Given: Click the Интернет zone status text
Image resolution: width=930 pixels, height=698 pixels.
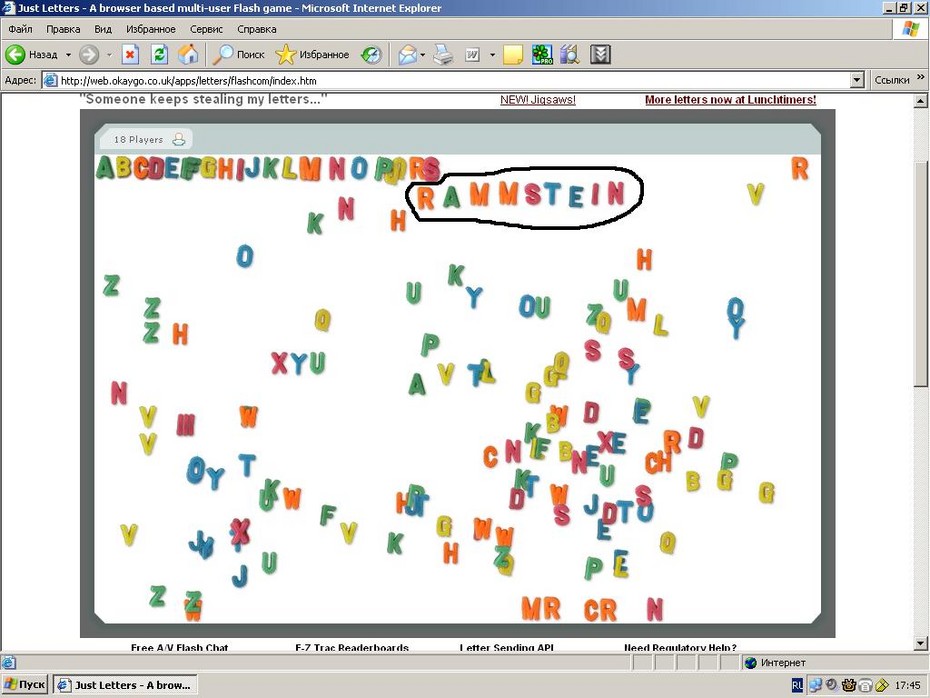Looking at the screenshot, I should (783, 662).
